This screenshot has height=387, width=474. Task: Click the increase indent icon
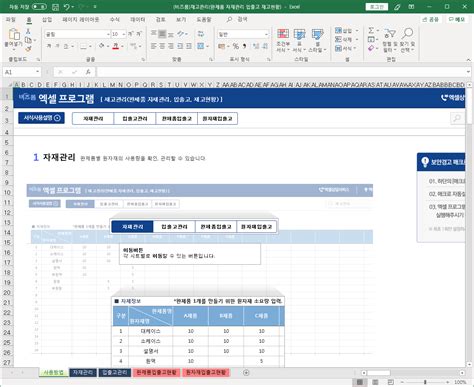point(189,46)
